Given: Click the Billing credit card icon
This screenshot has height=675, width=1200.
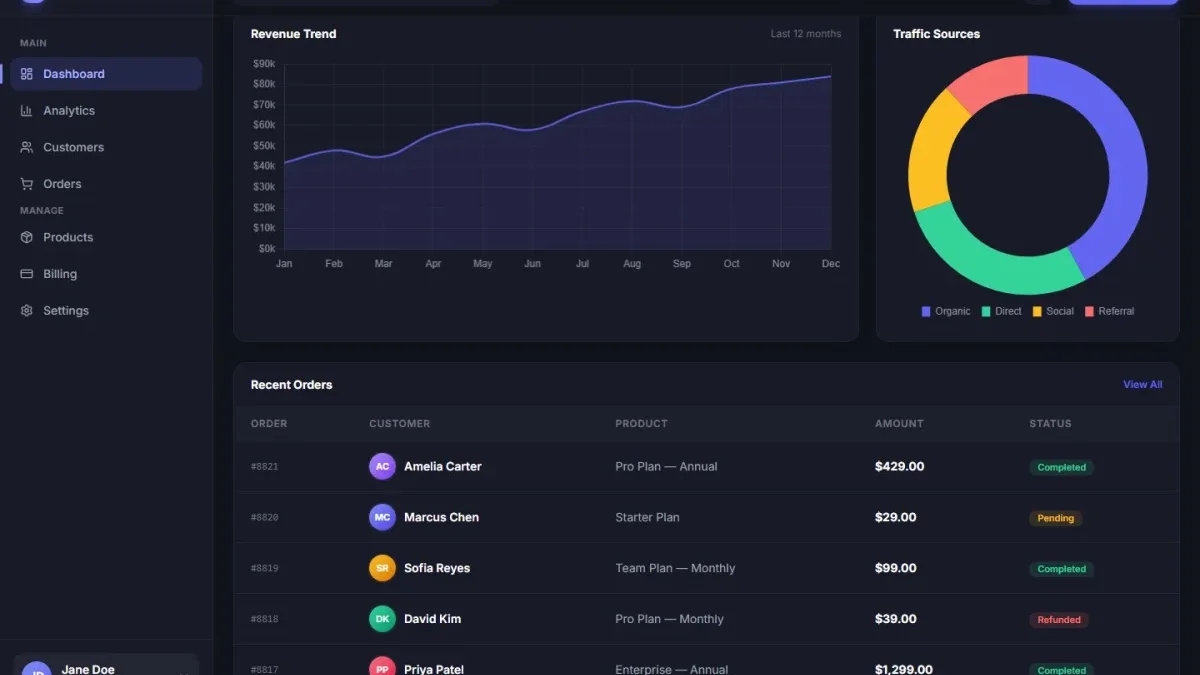Looking at the screenshot, I should tap(27, 274).
